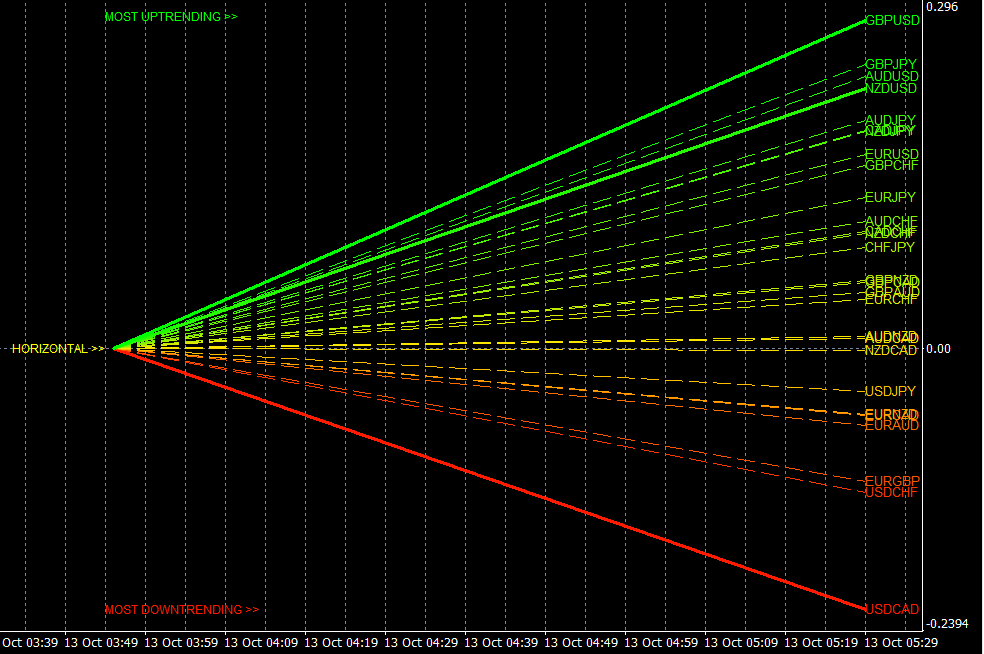Select the EURUSD trend line label

pyautogui.click(x=891, y=154)
